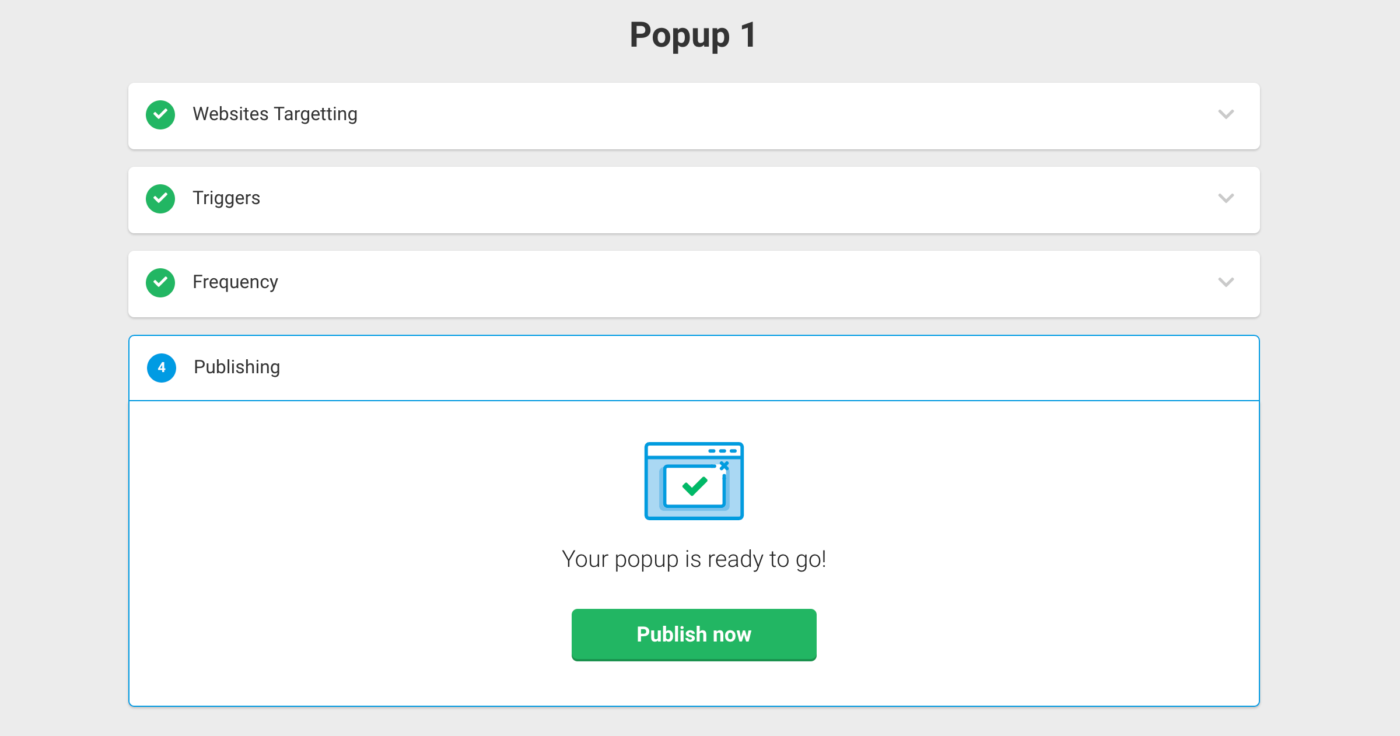Click the Publishing step title text
This screenshot has width=1400, height=736.
(237, 367)
